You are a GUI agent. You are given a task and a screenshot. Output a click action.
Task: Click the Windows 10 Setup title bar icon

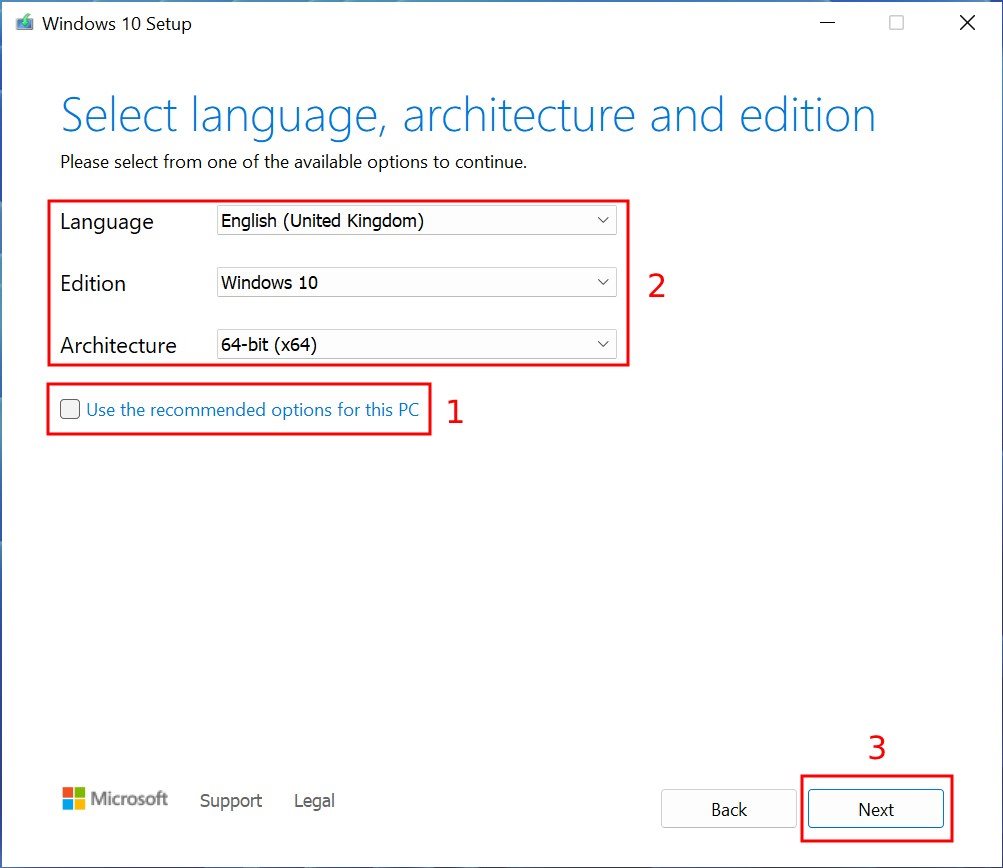point(24,23)
